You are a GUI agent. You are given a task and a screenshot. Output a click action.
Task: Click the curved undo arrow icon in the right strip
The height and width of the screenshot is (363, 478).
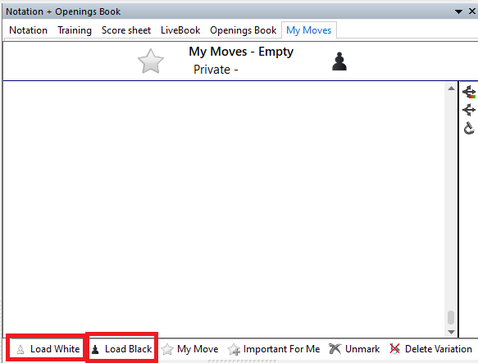(x=469, y=128)
